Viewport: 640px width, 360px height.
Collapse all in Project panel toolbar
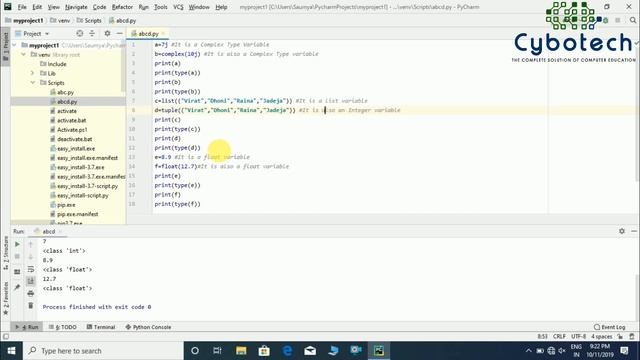(x=92, y=33)
